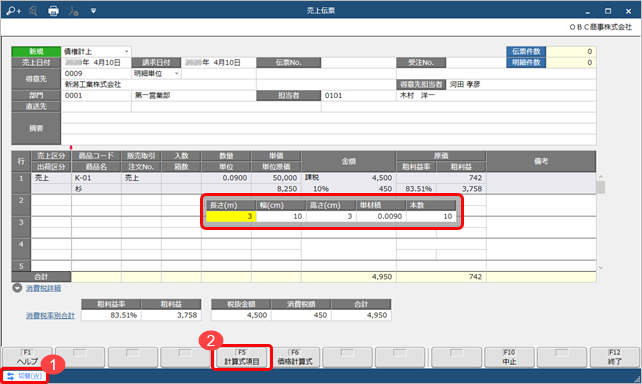Click the 切替(W) switch button in status bar

tap(25, 376)
